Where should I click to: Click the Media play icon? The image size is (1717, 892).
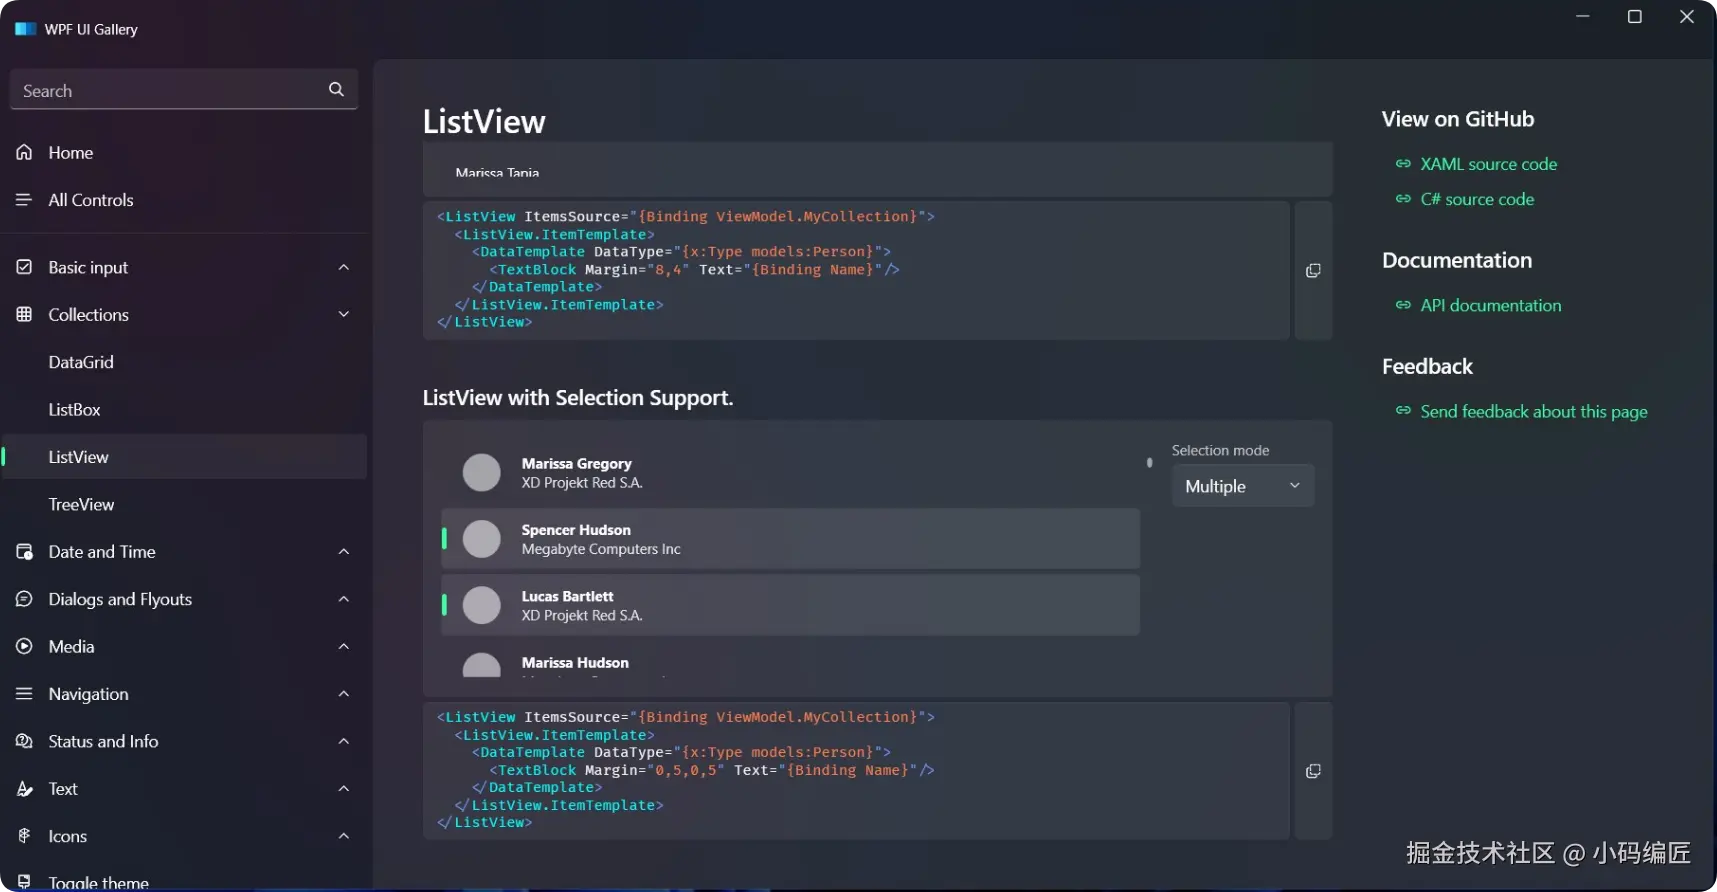tap(24, 646)
